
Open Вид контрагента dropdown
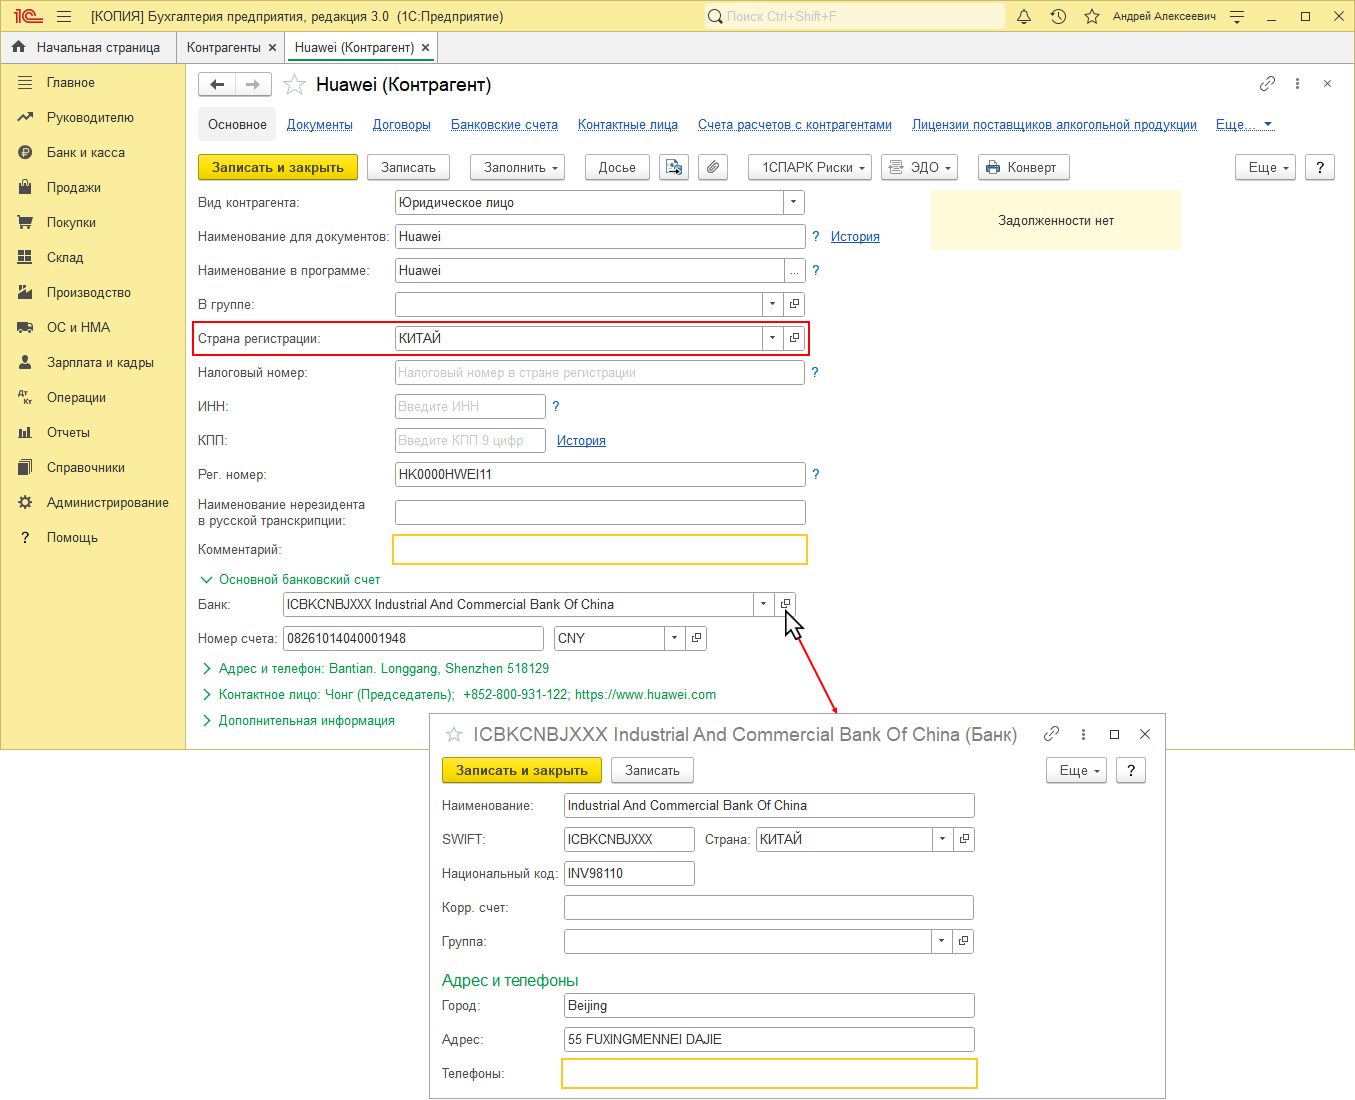[794, 202]
